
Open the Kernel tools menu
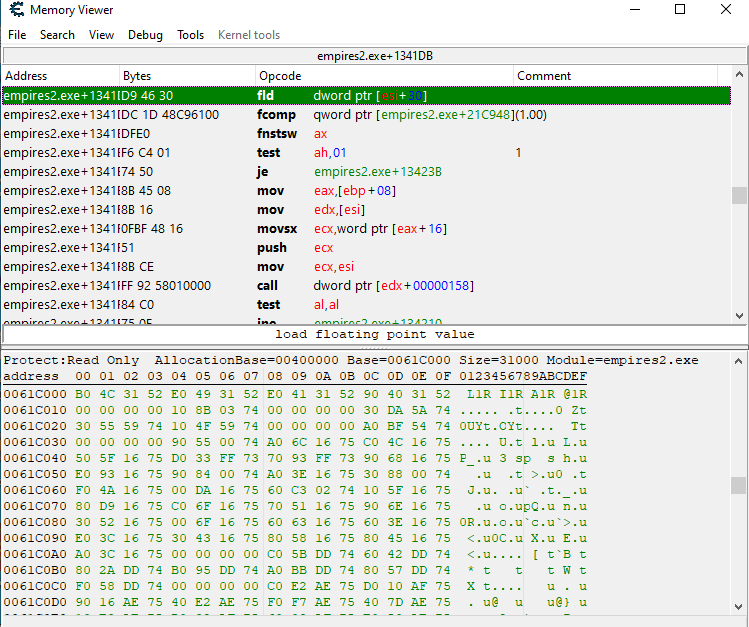coord(249,35)
